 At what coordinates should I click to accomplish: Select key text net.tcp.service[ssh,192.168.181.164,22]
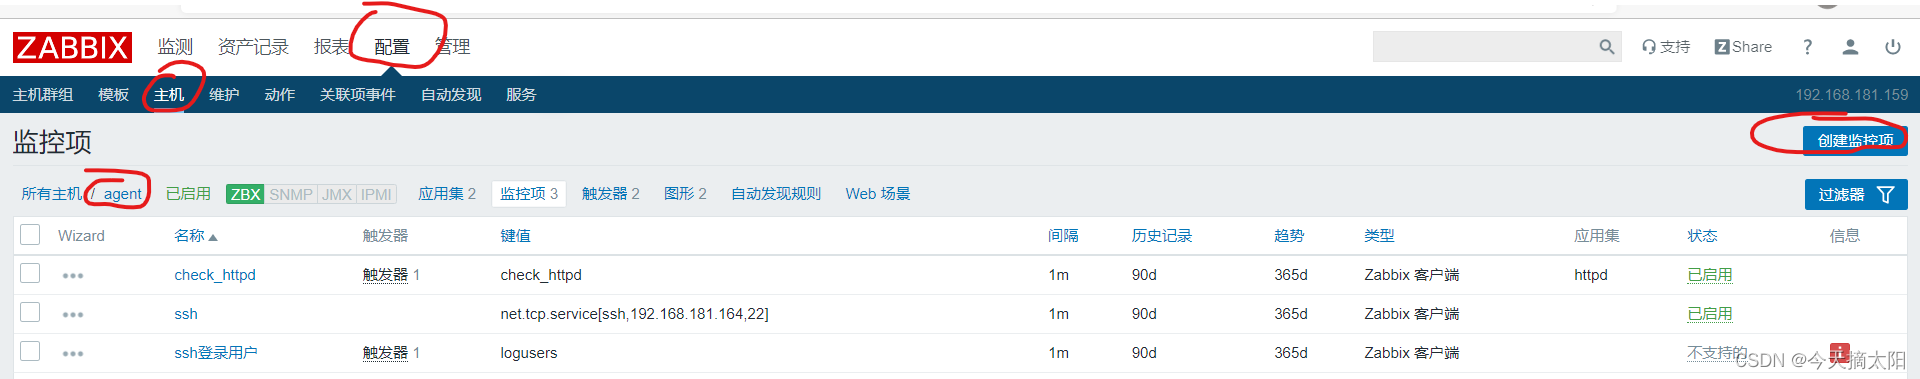(x=634, y=314)
